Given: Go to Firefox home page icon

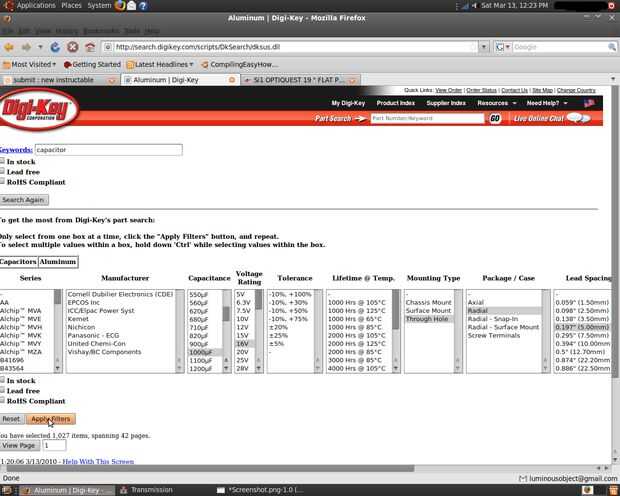Looking at the screenshot, I should [x=90, y=47].
